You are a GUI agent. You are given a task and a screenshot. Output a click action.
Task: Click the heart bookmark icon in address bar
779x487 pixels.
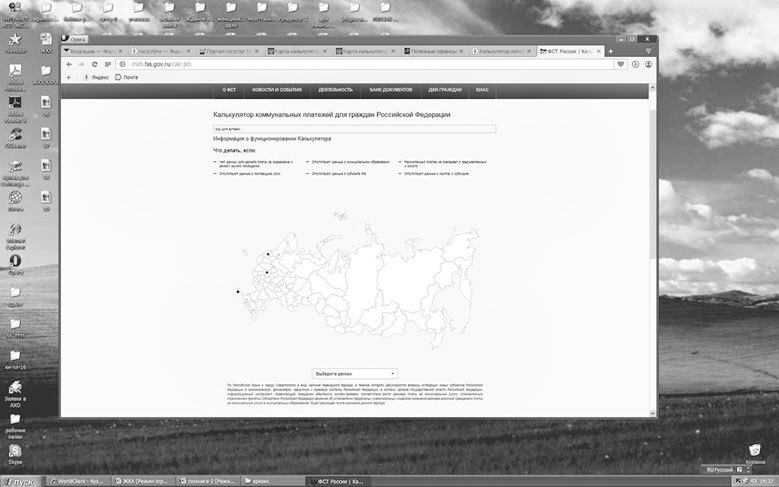coord(620,64)
